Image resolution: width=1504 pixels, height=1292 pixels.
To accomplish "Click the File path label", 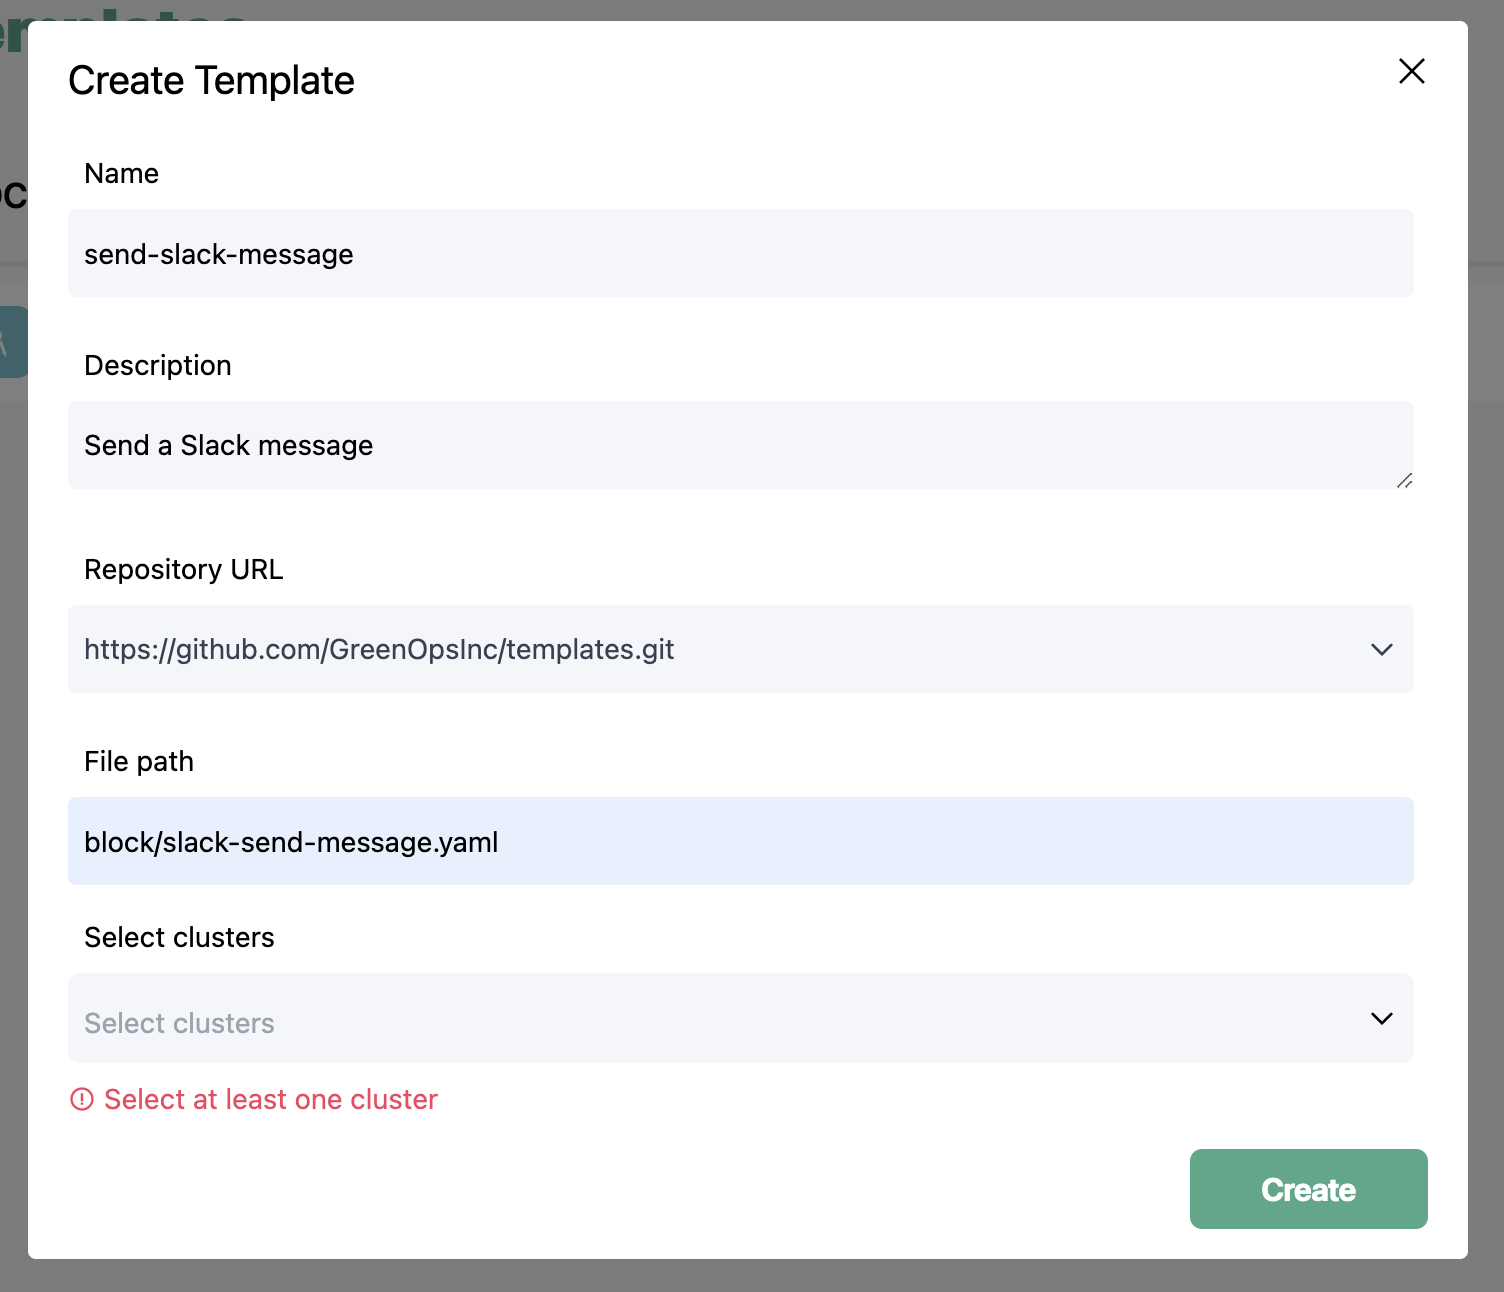I will (139, 761).
